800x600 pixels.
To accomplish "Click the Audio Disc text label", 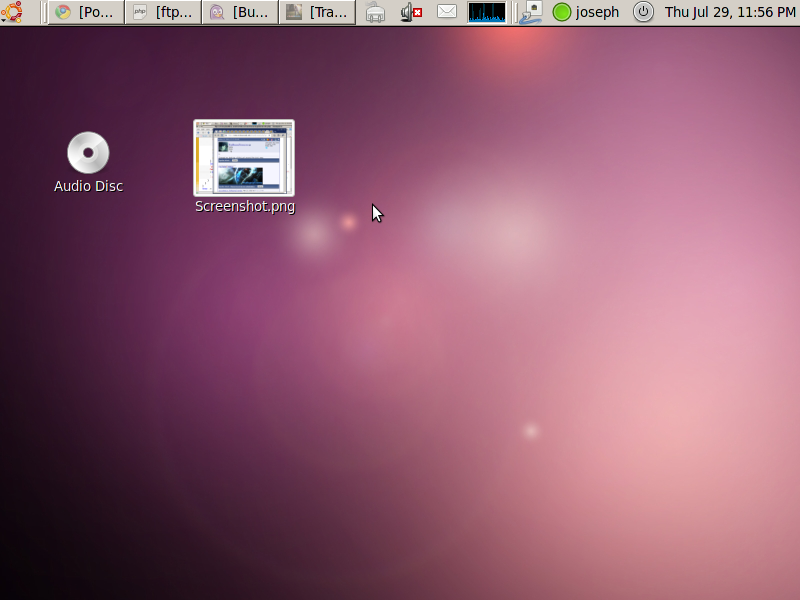I will 88,186.
